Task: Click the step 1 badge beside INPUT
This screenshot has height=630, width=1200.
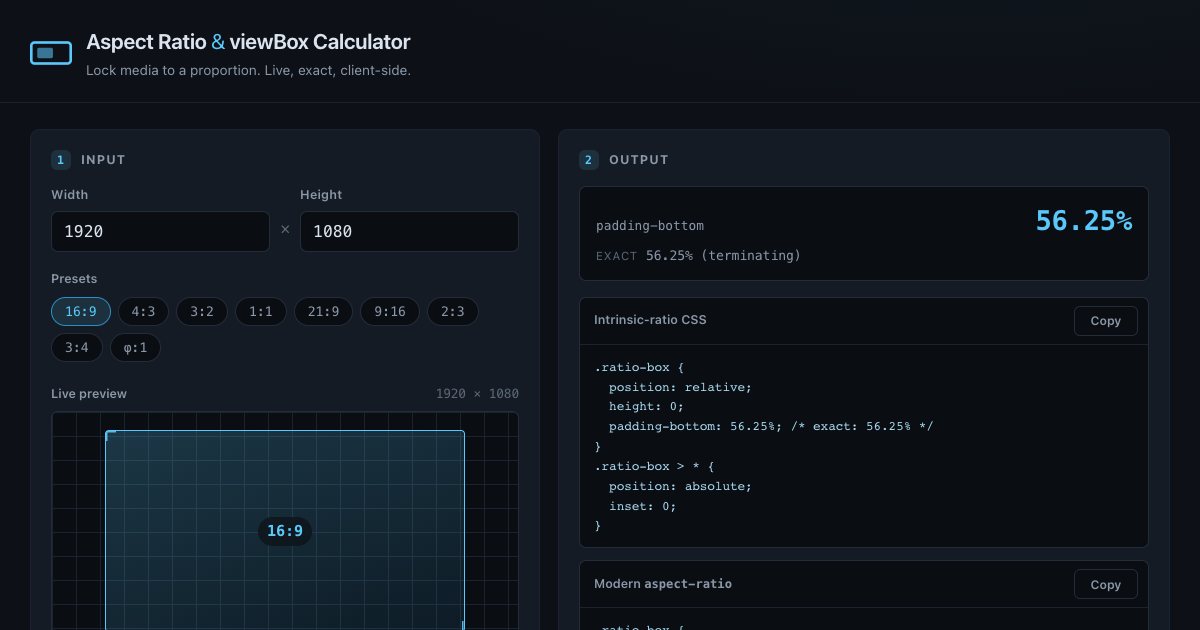Action: (61, 160)
